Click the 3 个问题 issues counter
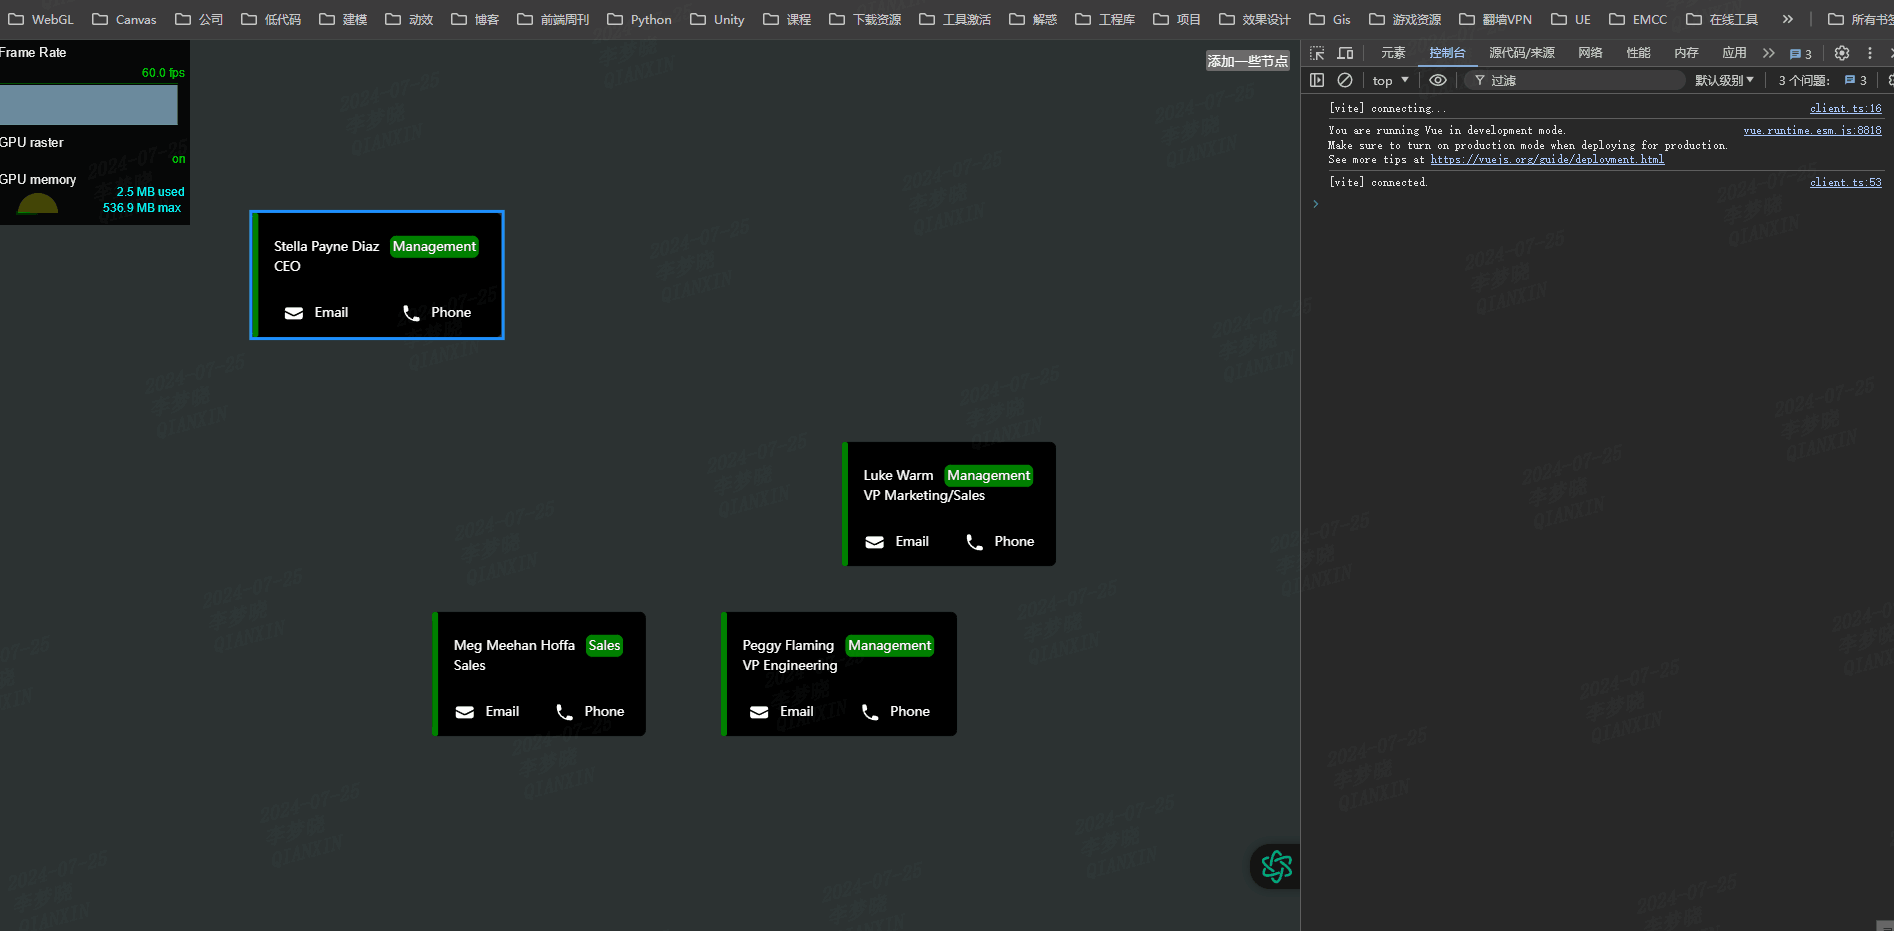This screenshot has width=1894, height=931. (1822, 80)
